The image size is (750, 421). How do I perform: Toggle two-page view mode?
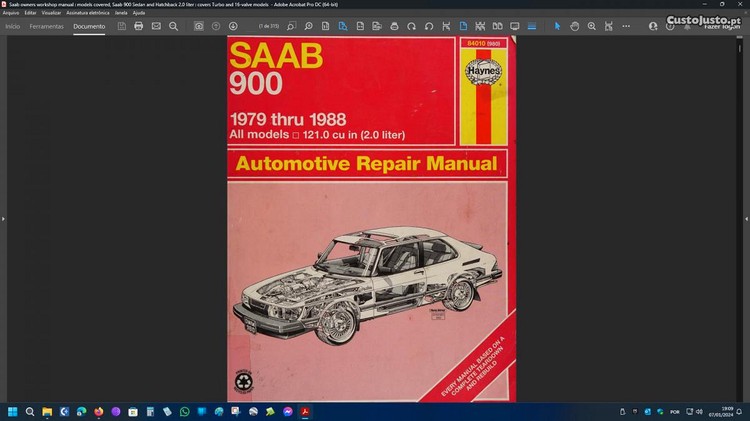(x=496, y=26)
